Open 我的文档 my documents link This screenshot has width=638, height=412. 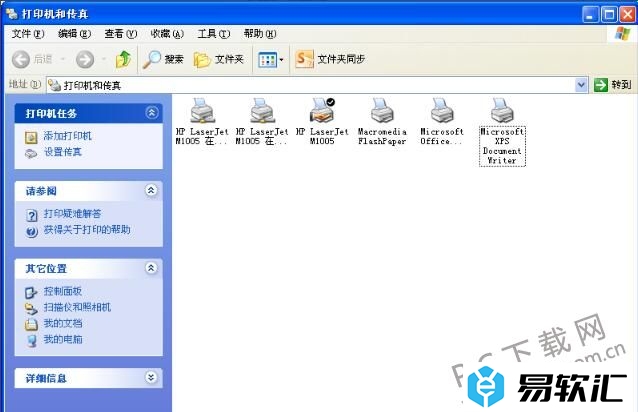[63, 323]
